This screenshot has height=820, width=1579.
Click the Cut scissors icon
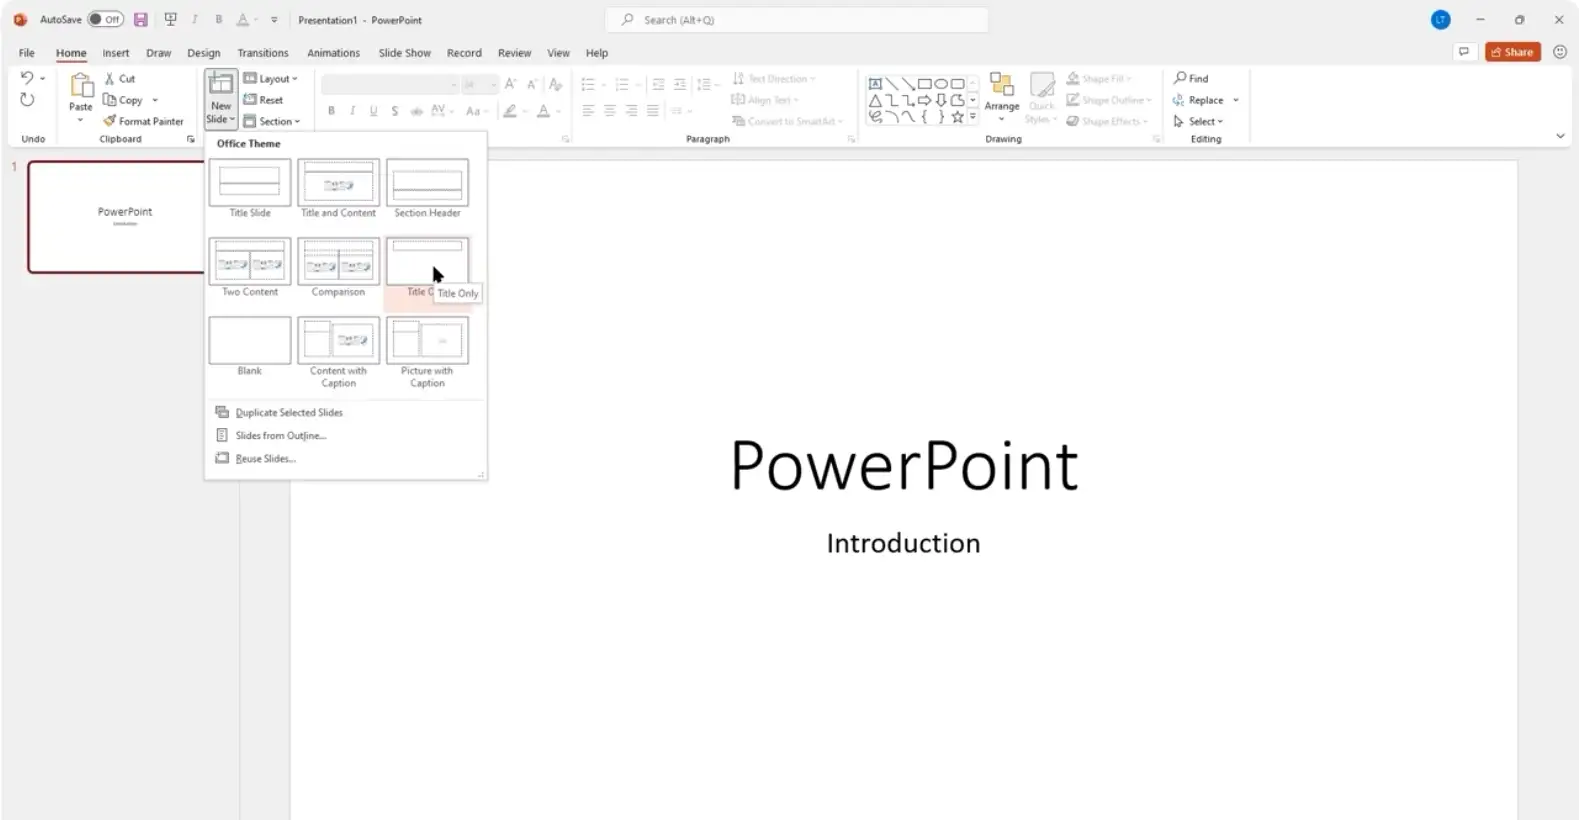(x=110, y=78)
